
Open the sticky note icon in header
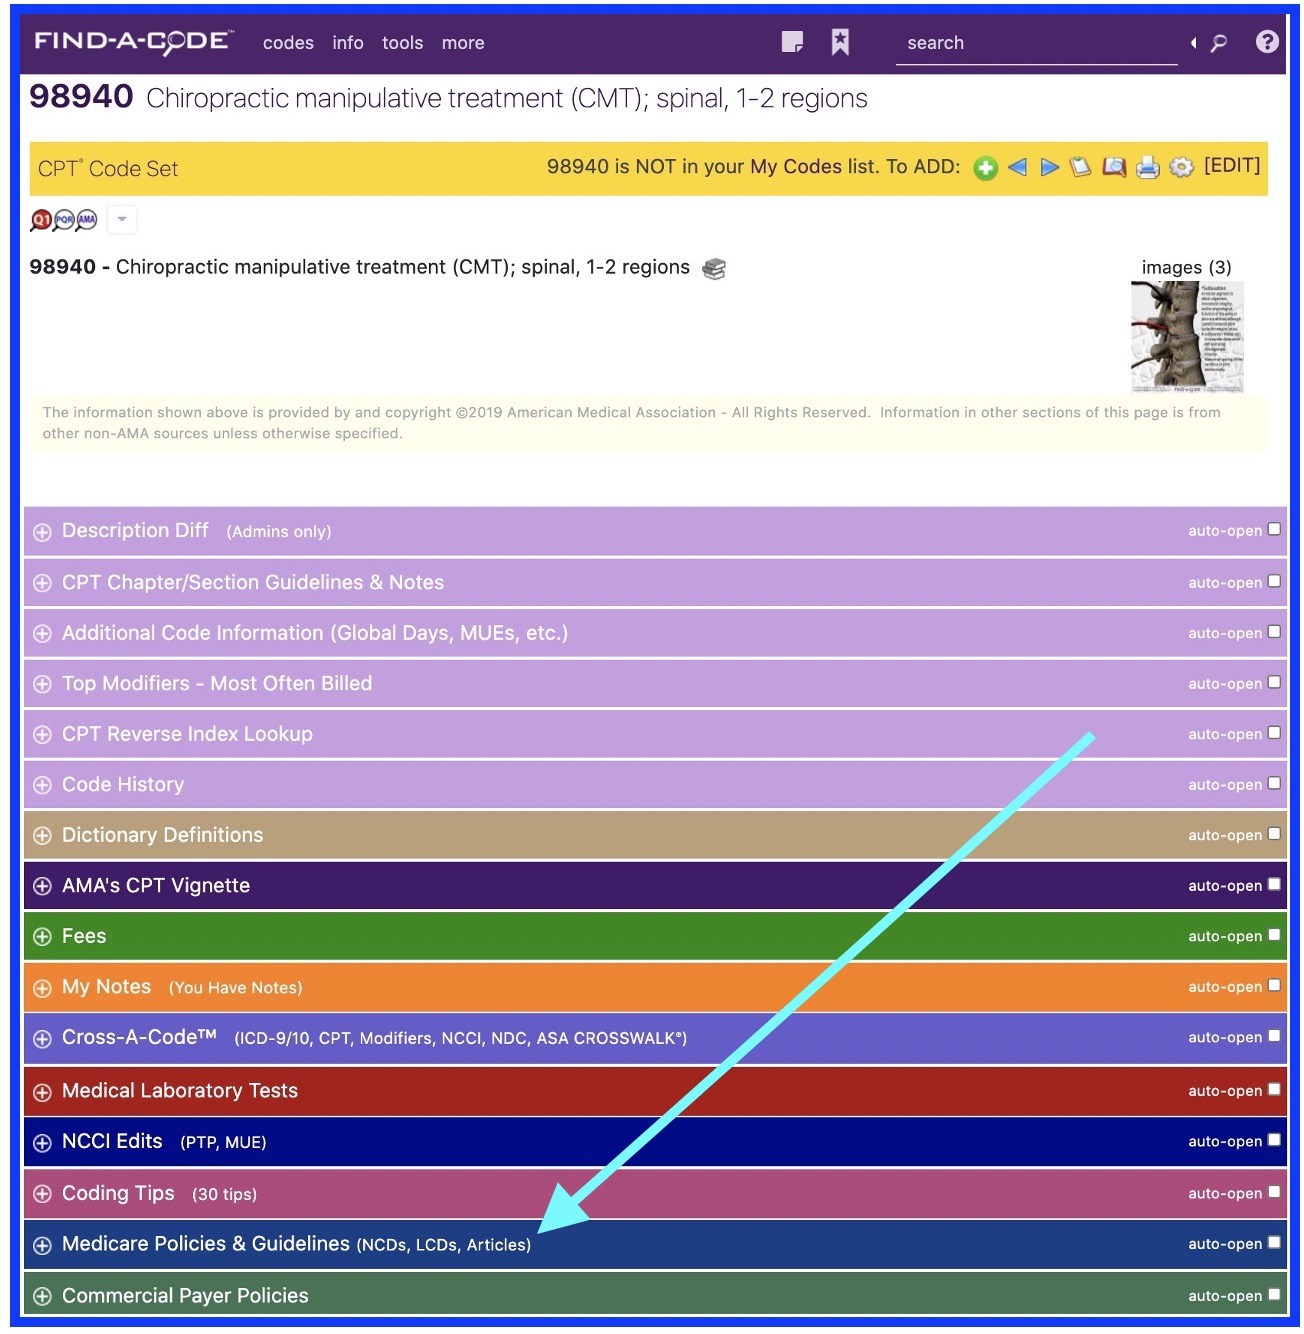point(792,42)
